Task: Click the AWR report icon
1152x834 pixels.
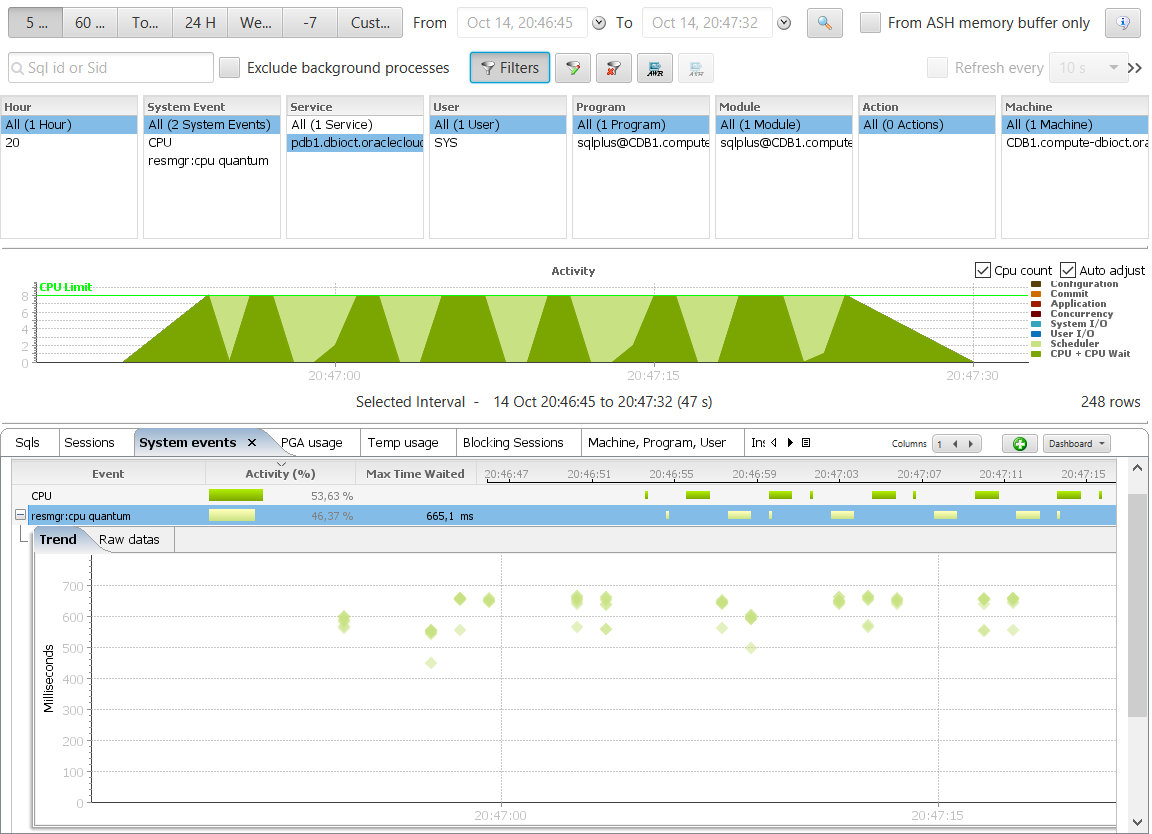Action: pos(654,68)
